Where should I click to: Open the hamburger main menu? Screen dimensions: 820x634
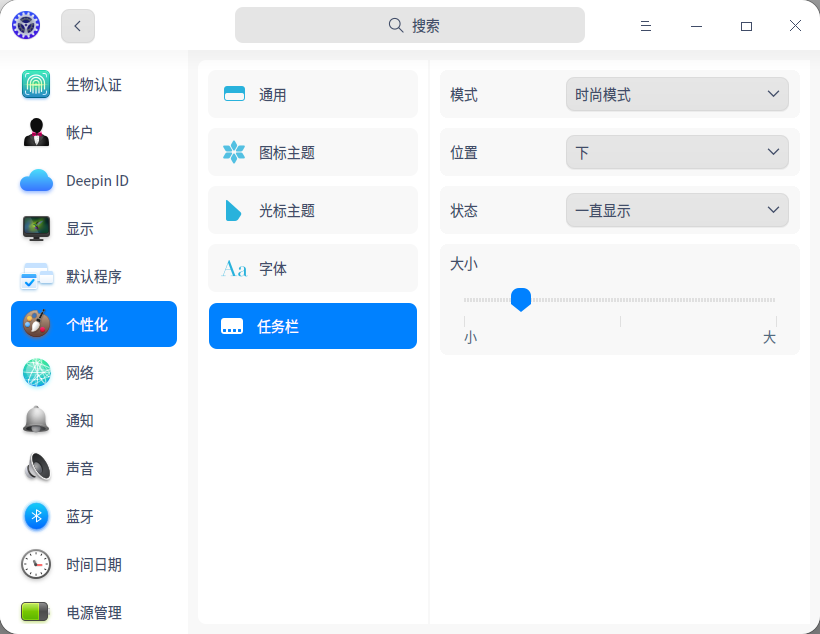click(646, 26)
